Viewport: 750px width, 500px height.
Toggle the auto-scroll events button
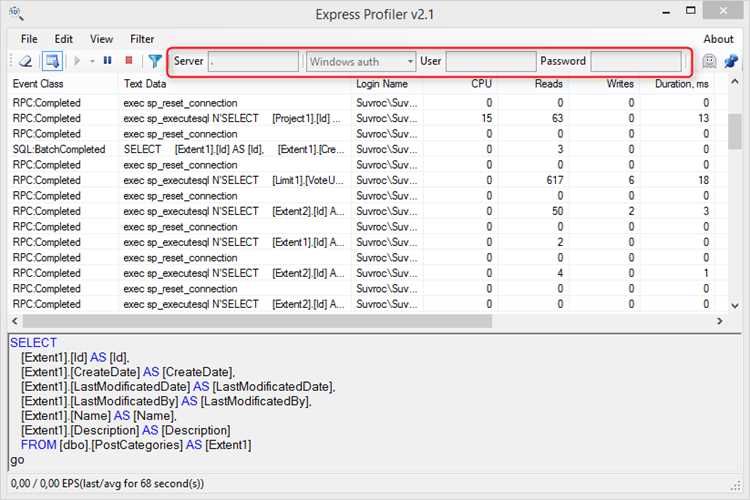click(52, 61)
